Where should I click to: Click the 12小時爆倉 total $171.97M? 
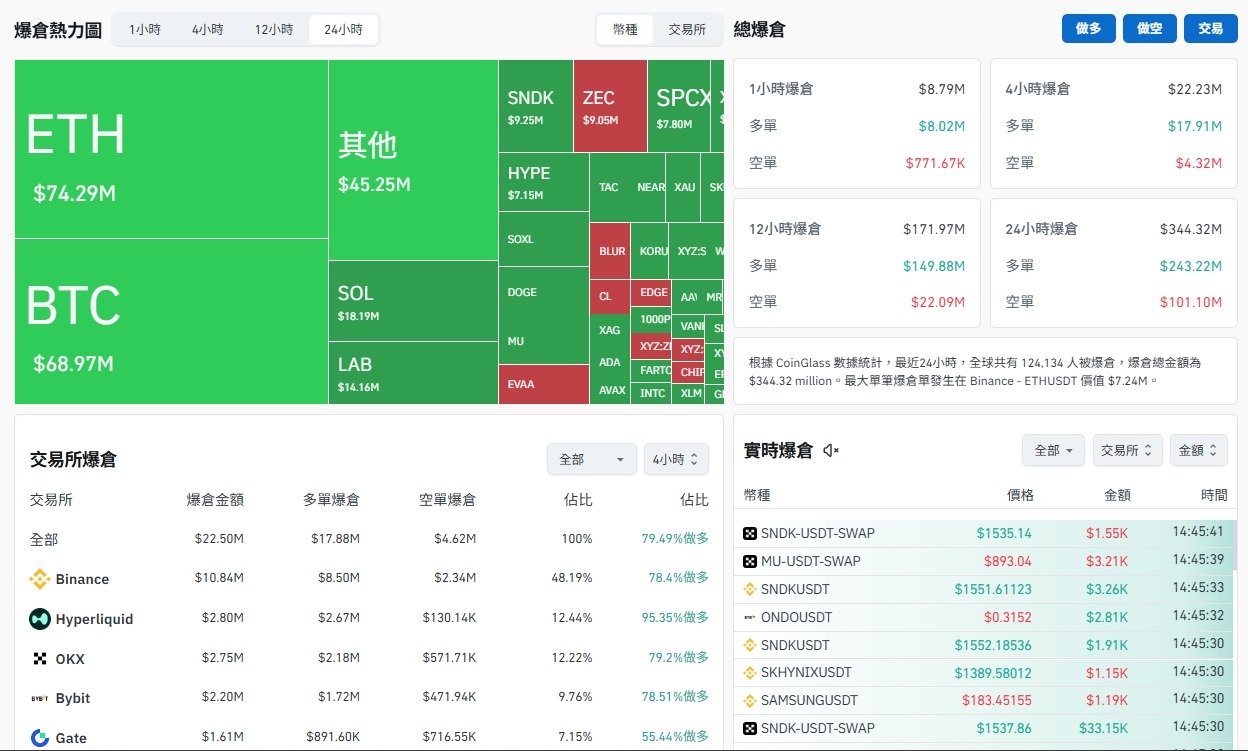[933, 229]
